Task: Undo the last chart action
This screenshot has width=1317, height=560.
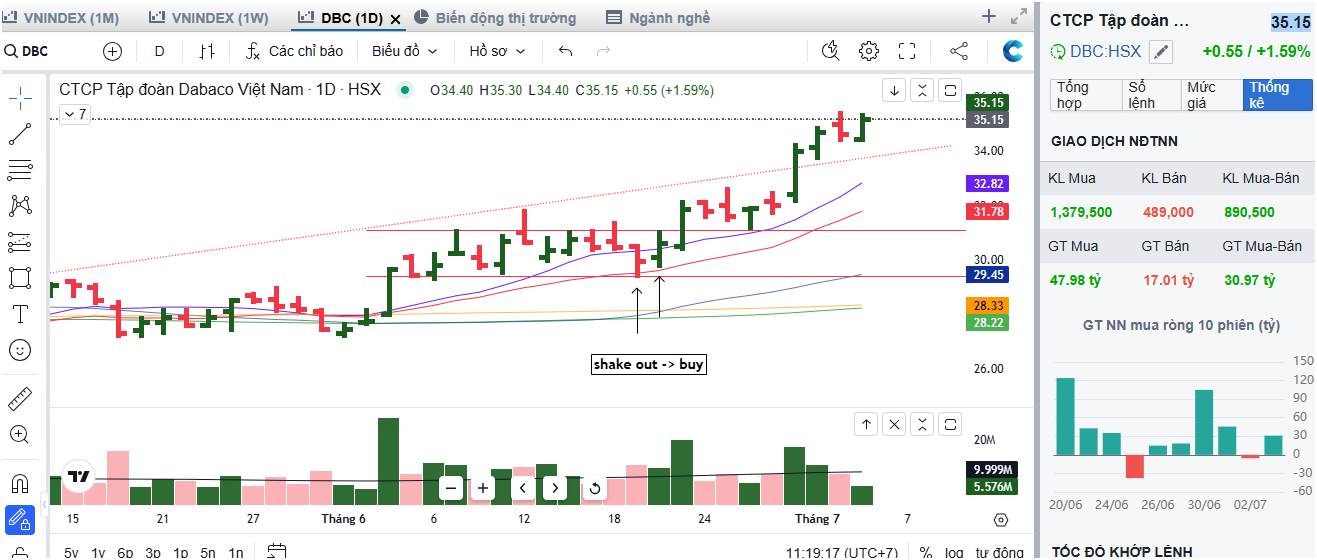Action: [566, 51]
